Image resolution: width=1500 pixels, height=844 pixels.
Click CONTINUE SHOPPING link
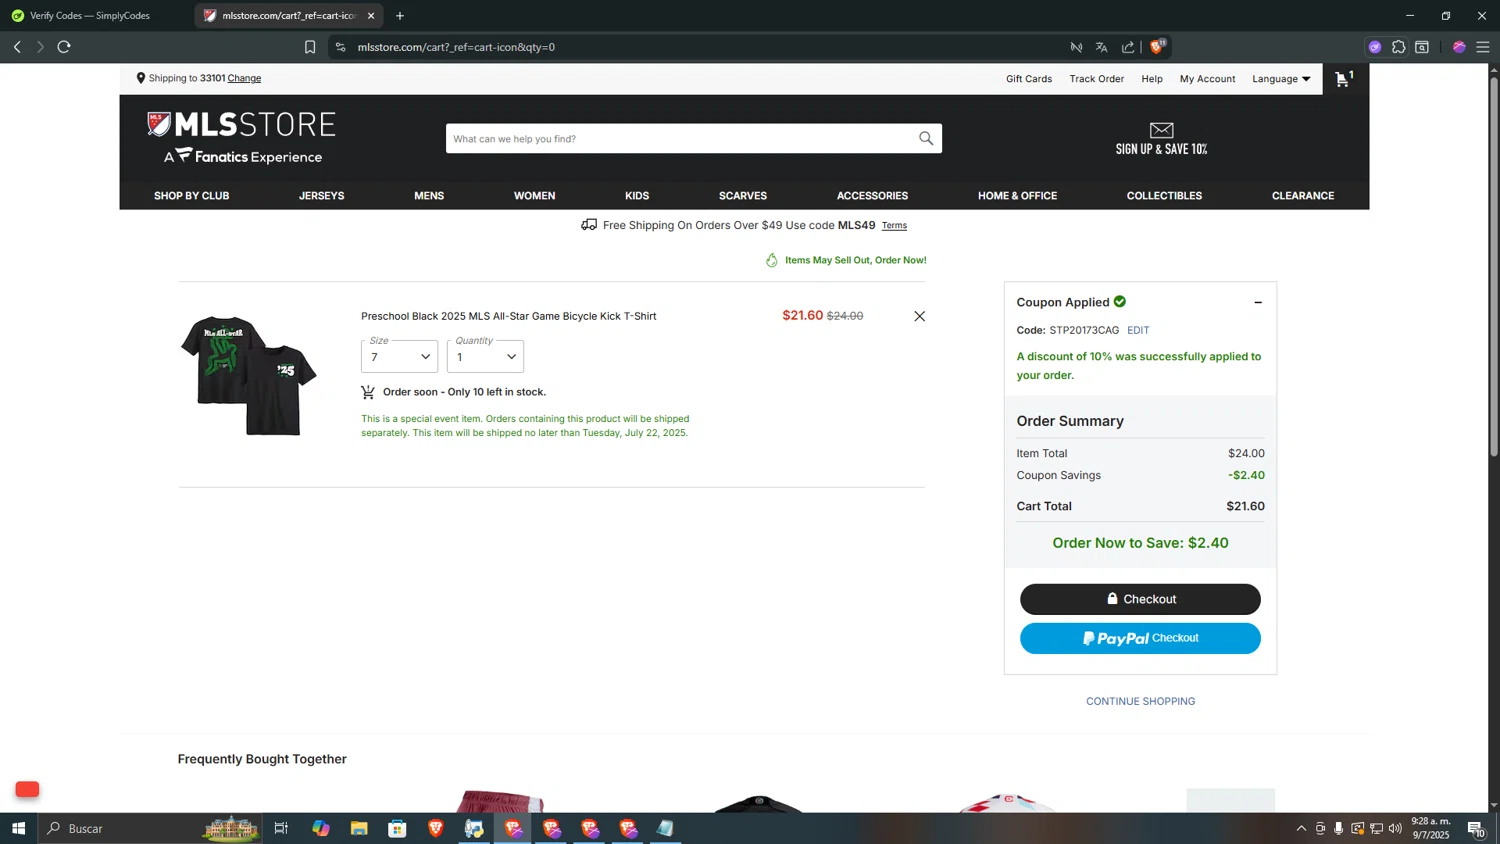click(1140, 701)
